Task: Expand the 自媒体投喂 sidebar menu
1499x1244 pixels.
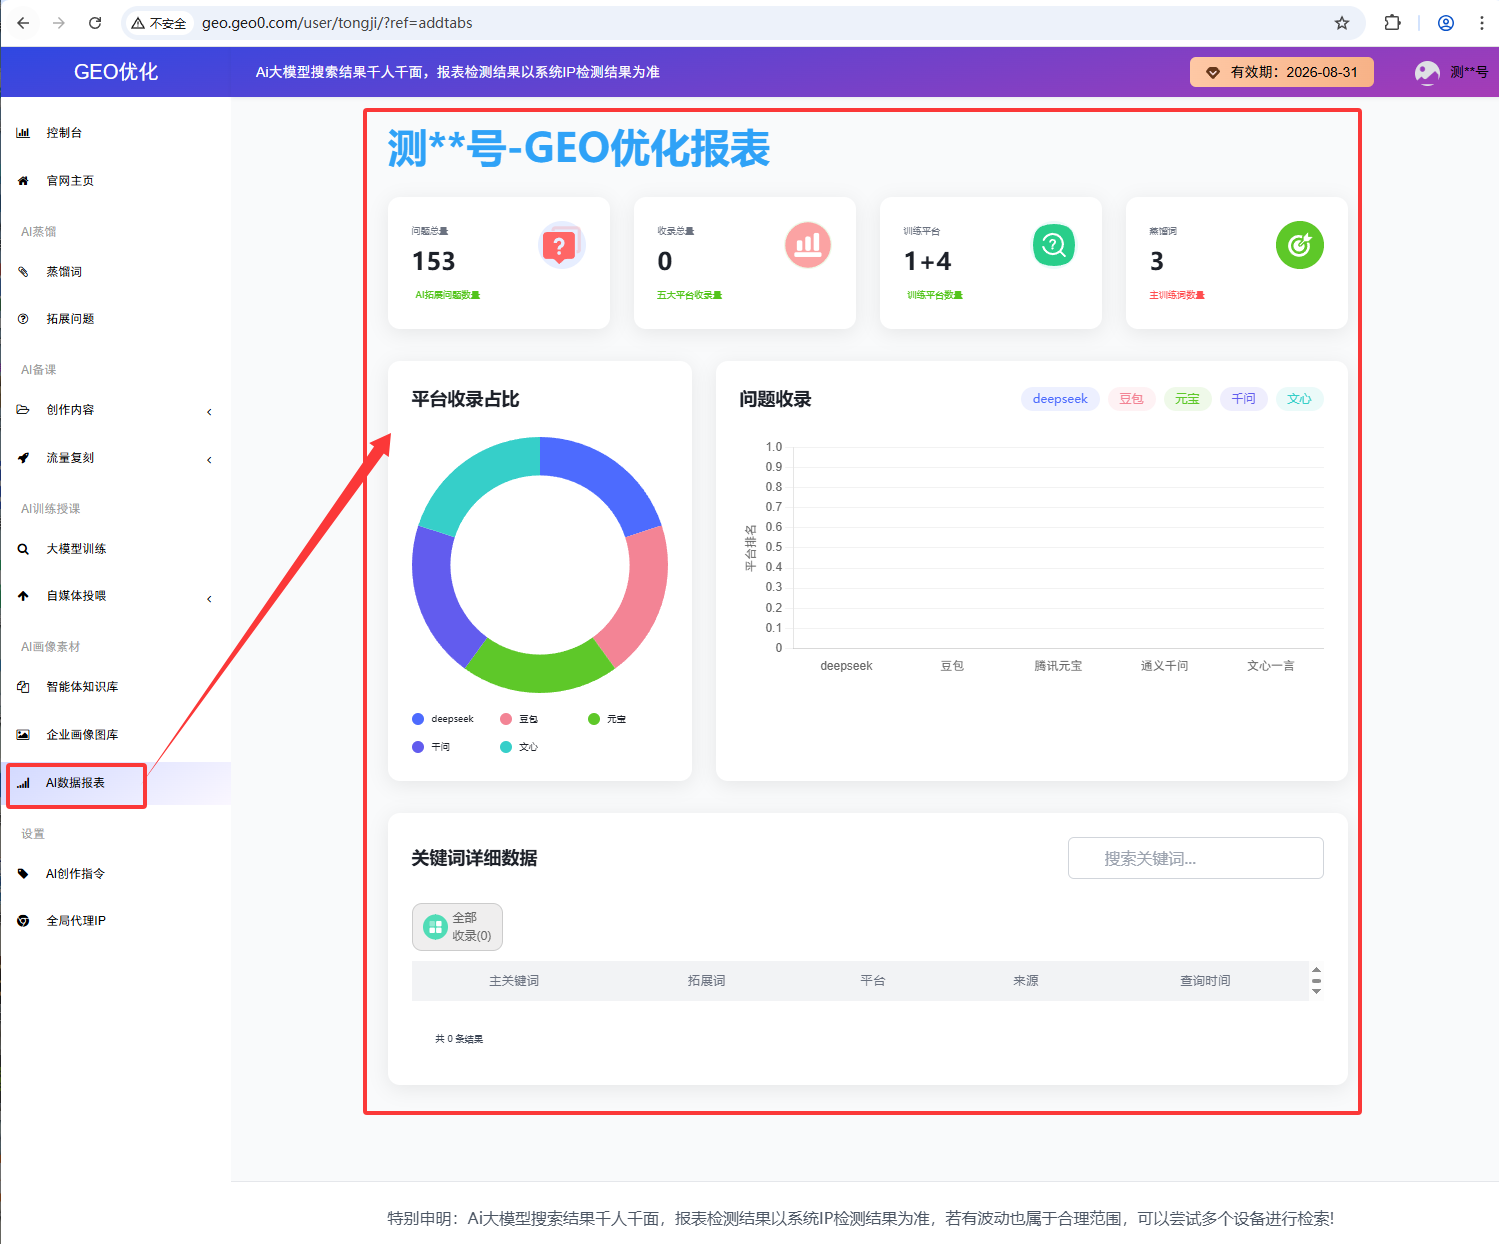Action: pyautogui.click(x=115, y=596)
